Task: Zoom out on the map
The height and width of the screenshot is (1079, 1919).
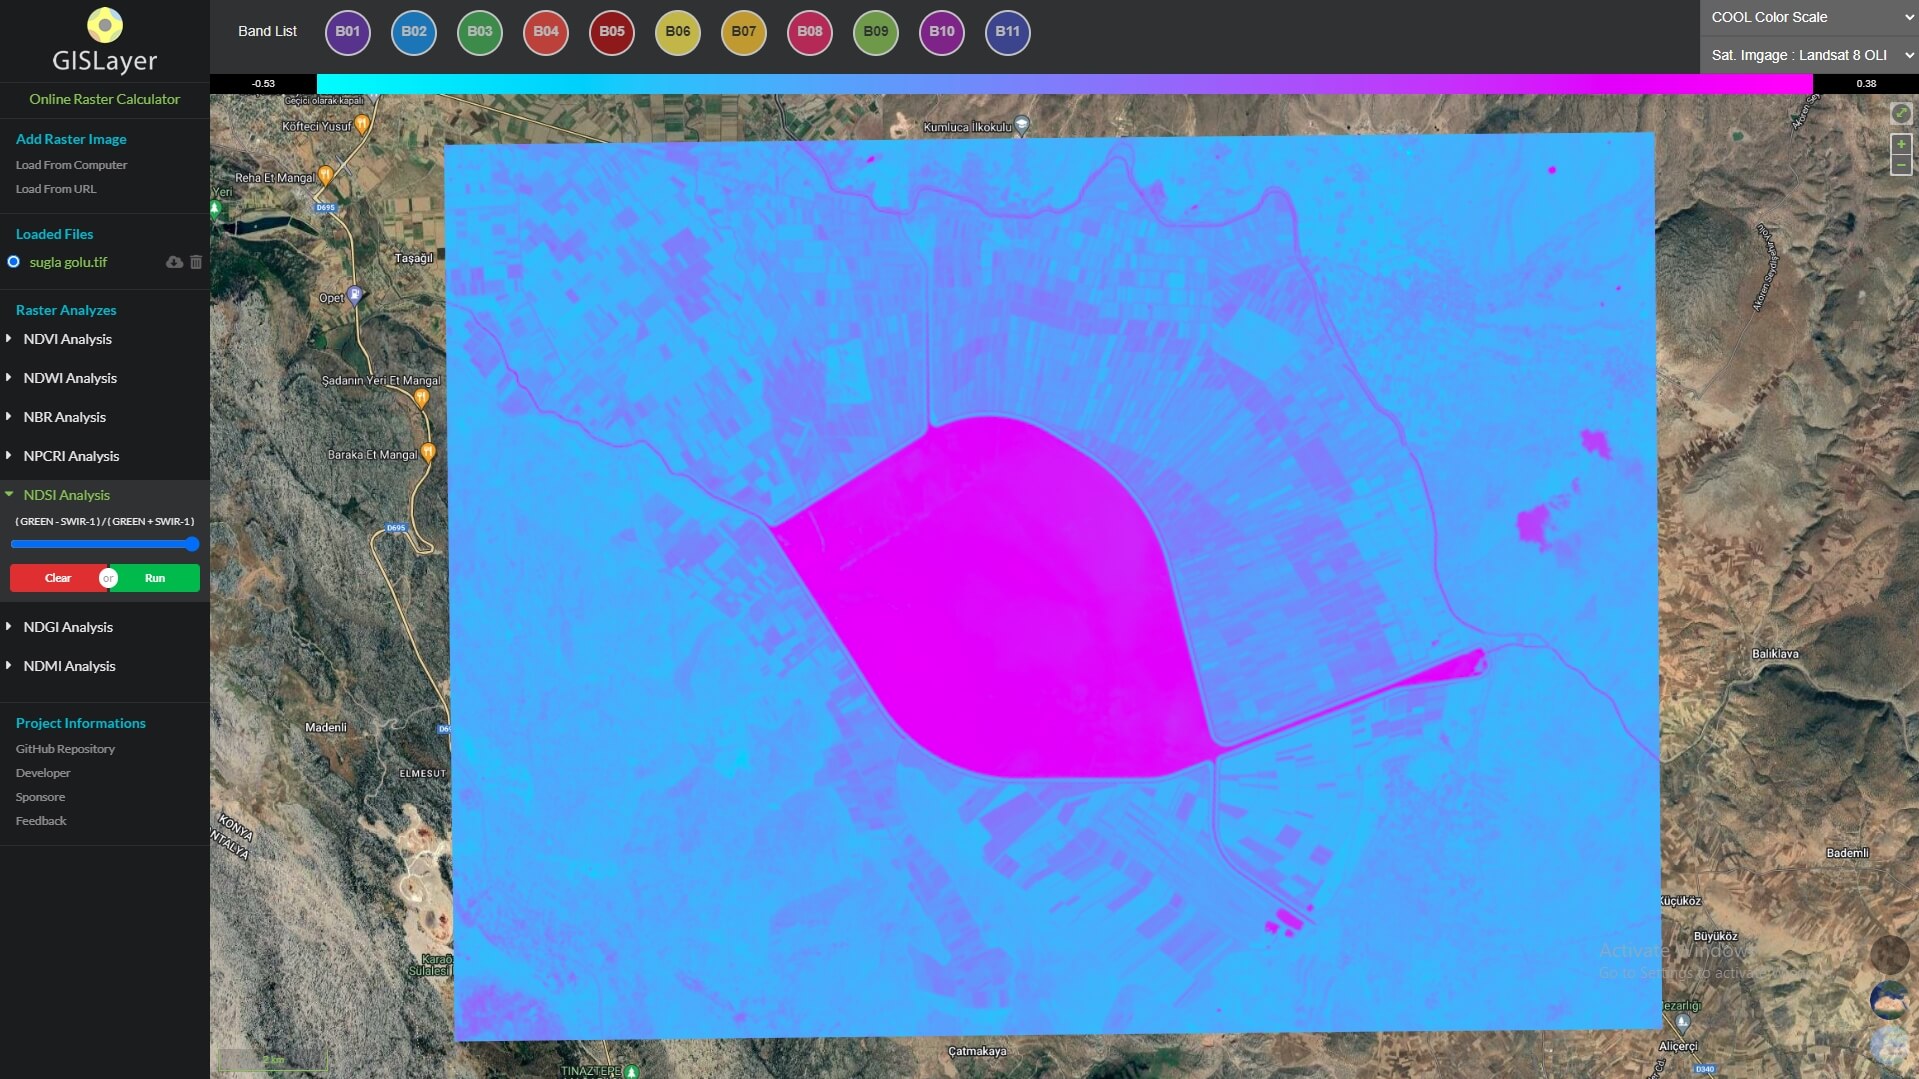Action: [x=1901, y=165]
